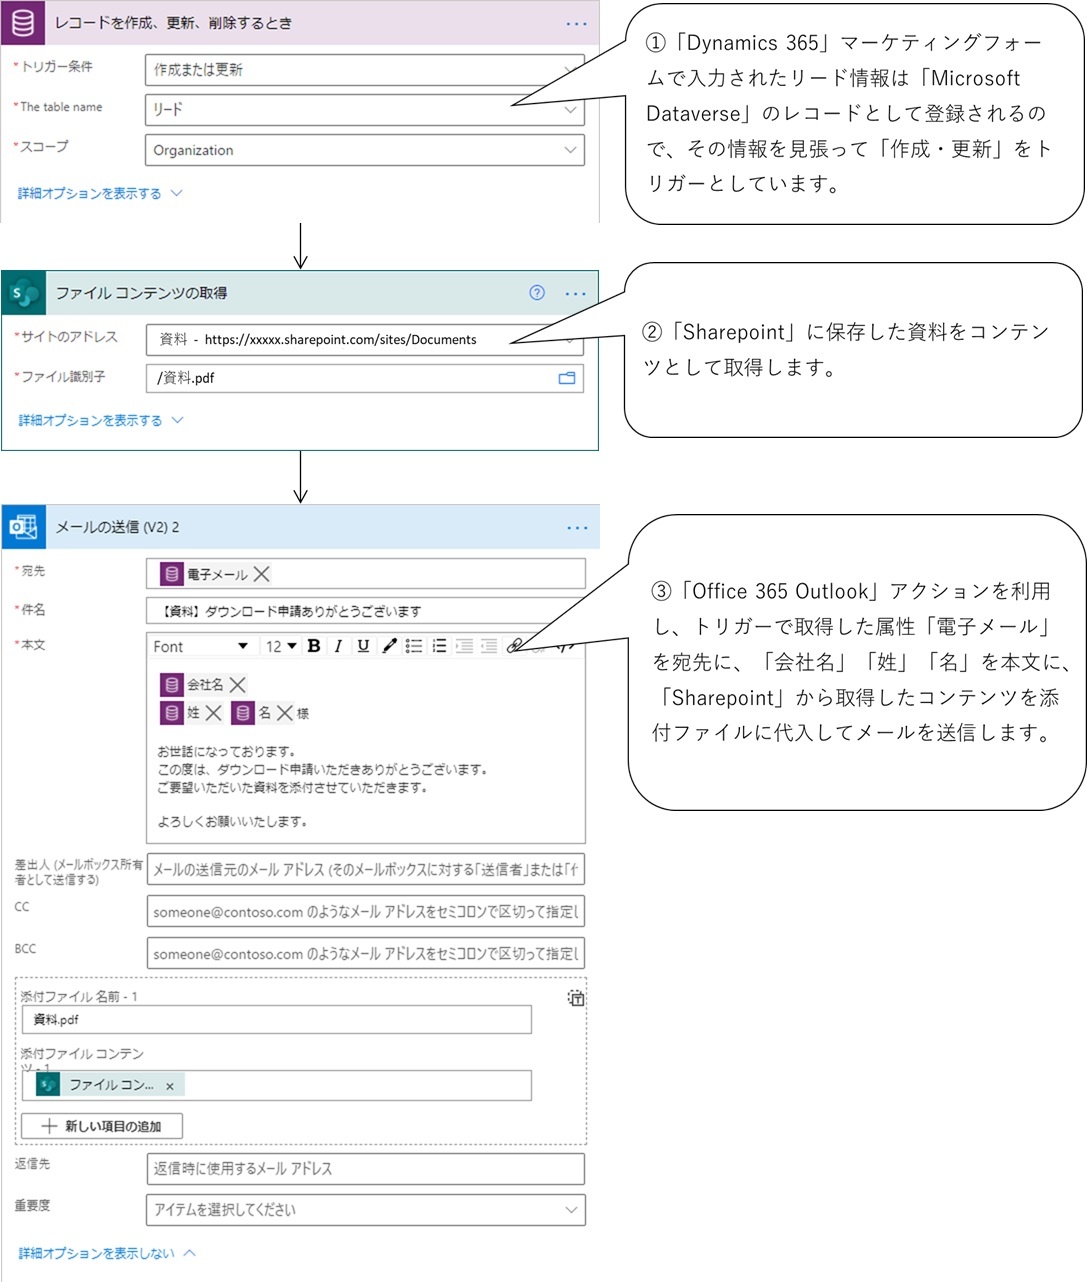Open the 重要度 dropdown
This screenshot has width=1087, height=1282.
(x=365, y=1210)
